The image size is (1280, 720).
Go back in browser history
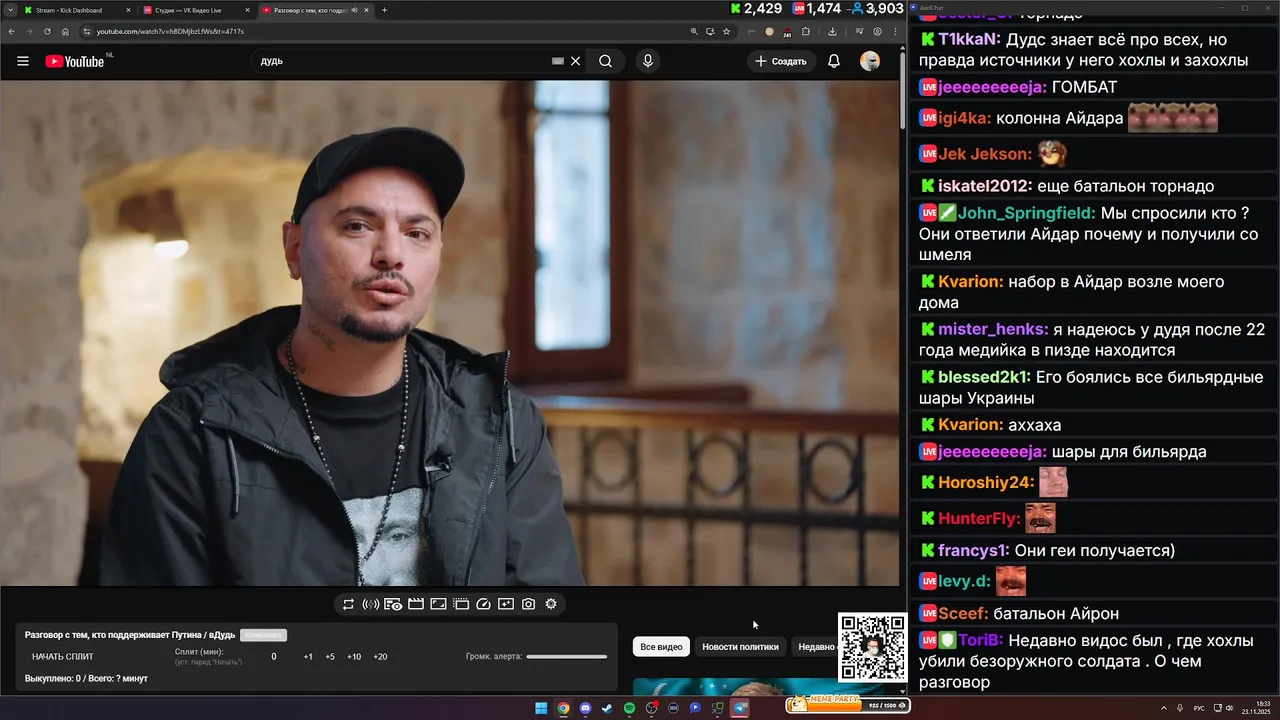[x=11, y=31]
